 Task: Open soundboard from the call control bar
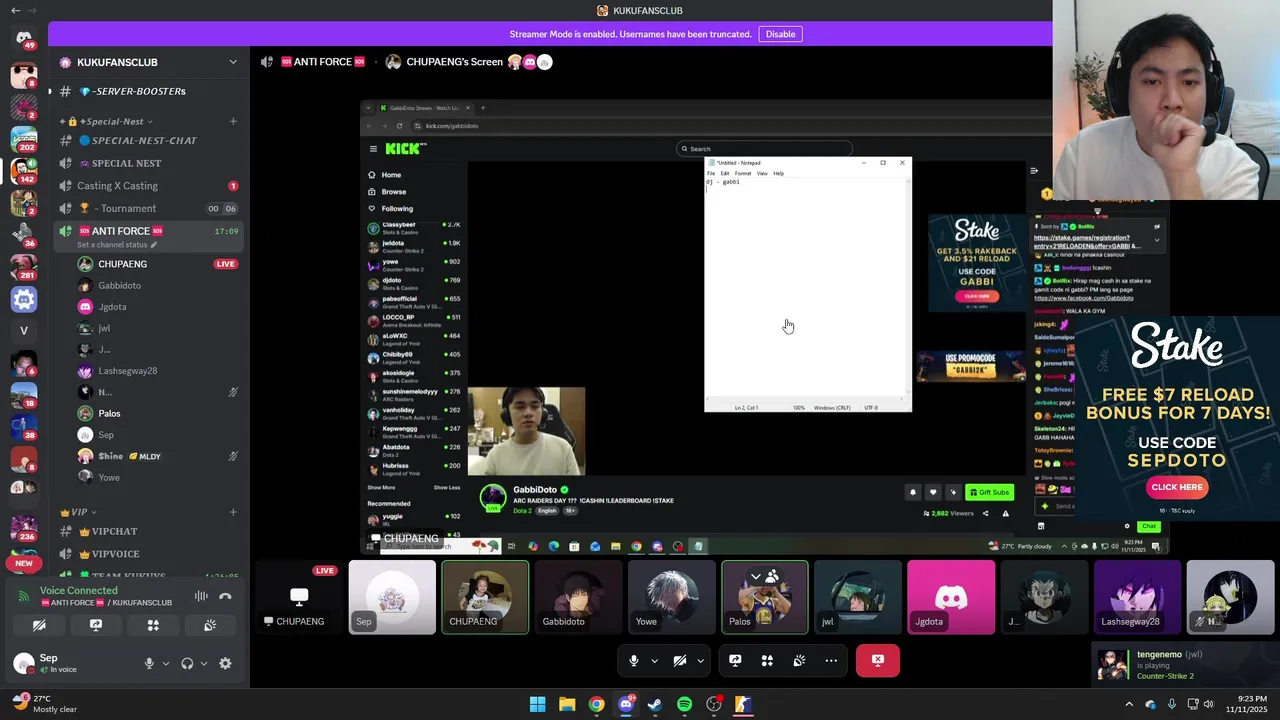799,660
